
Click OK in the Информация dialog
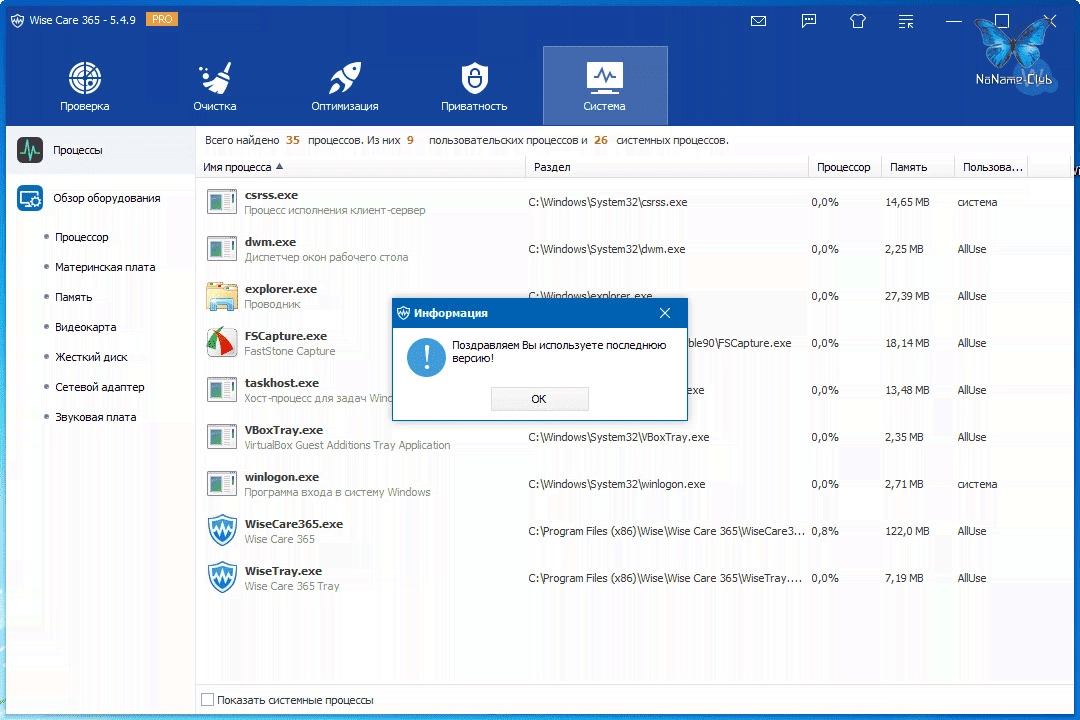539,399
